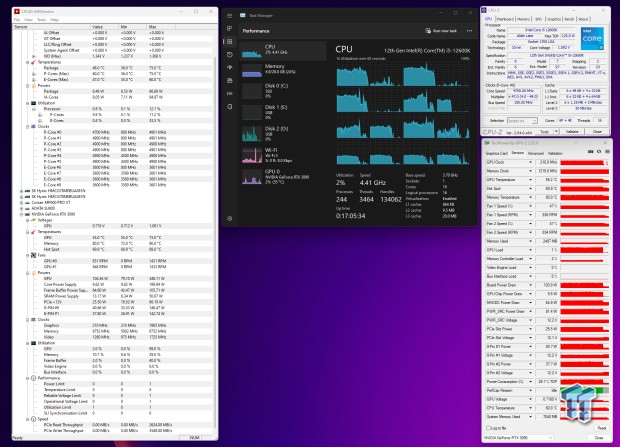Screen dimensions: 620x447
Task: Open Users icon in Task Manager sidebar
Action: pyautogui.click(x=230, y=80)
